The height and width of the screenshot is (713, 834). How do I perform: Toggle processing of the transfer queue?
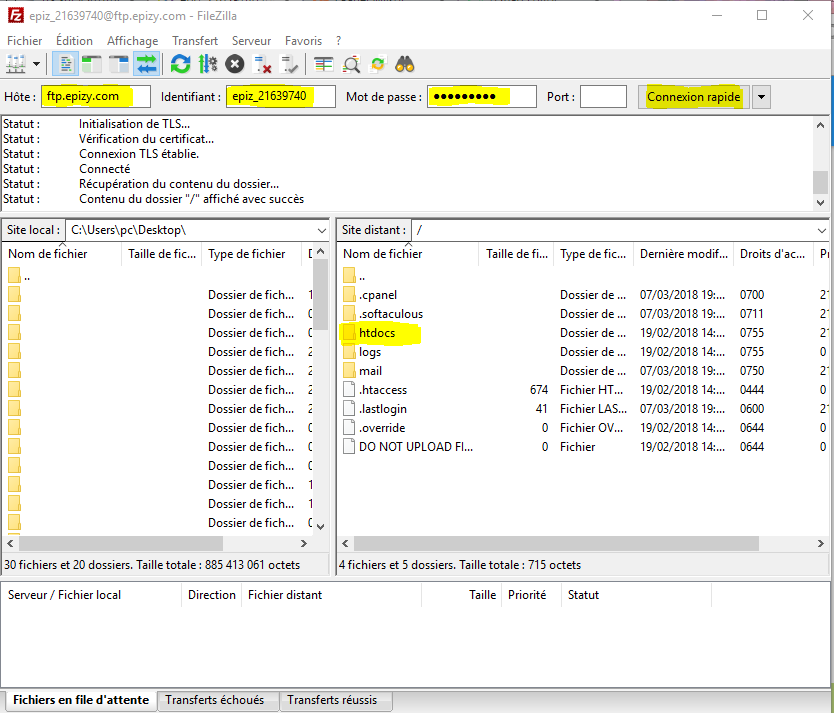pos(207,64)
